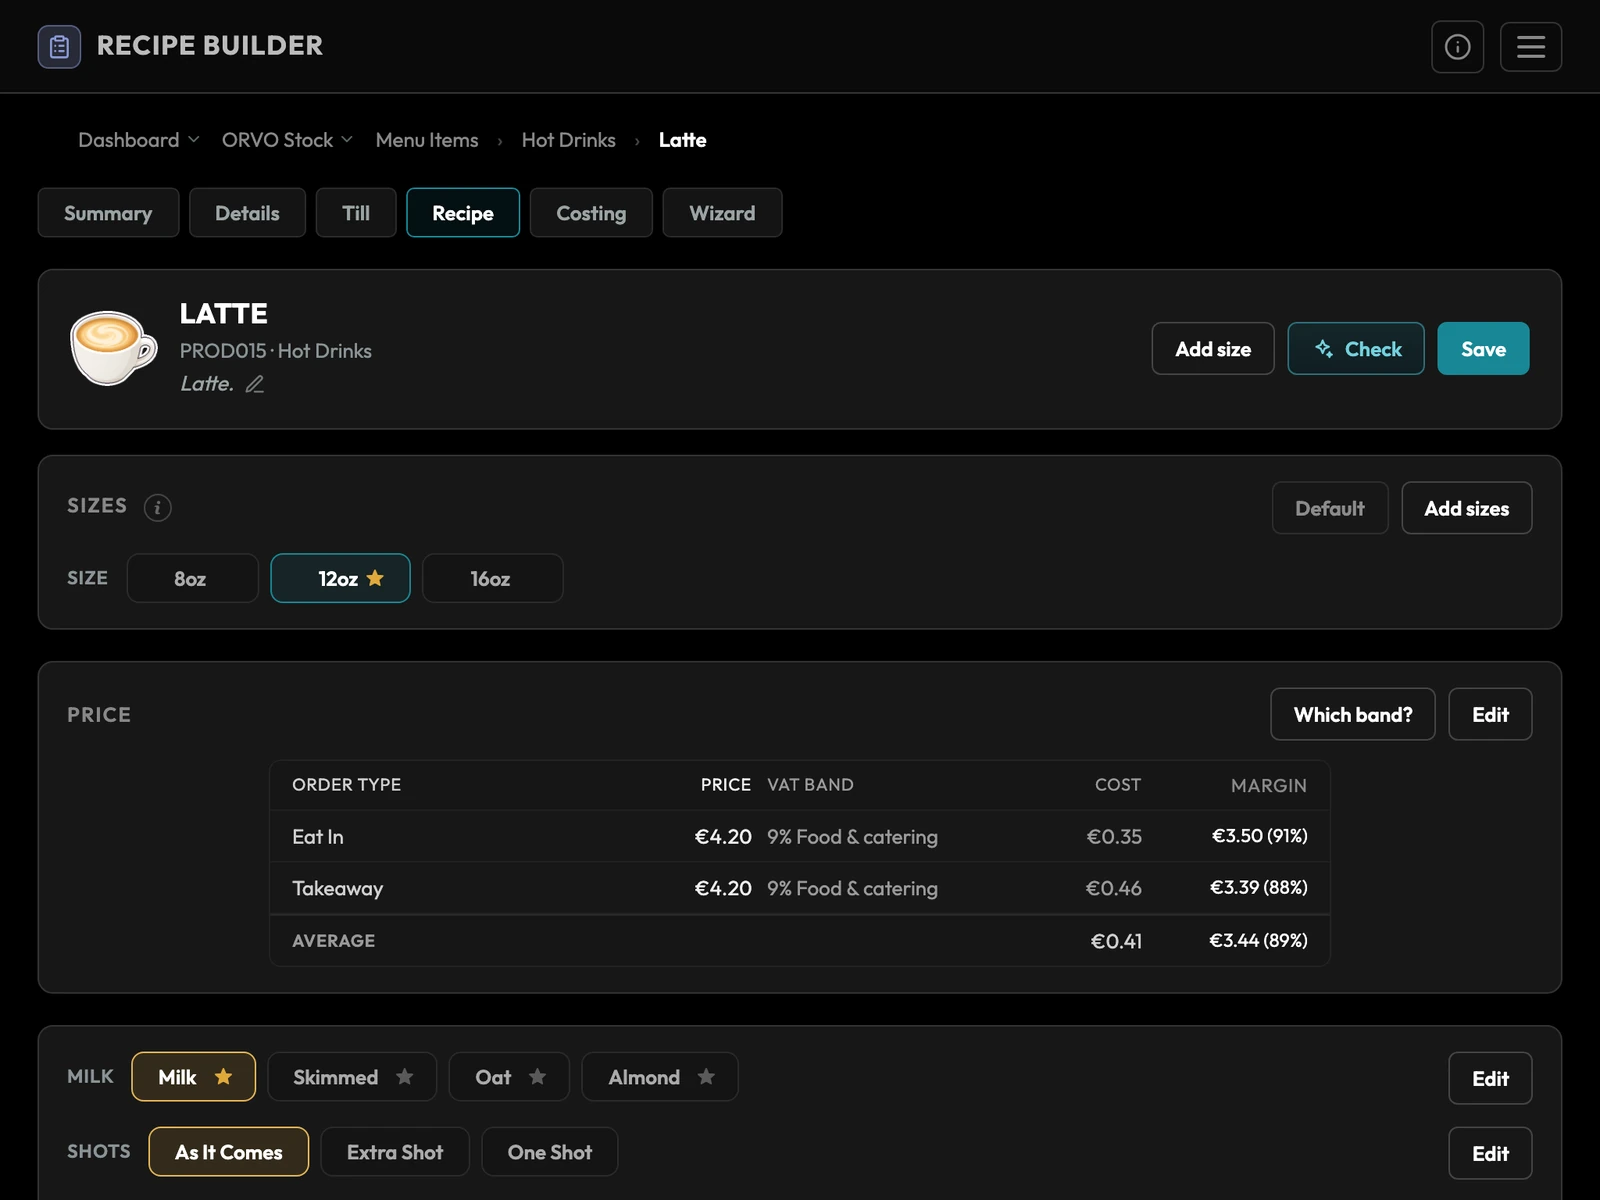
Task: Select the Oat milk option
Action: coord(509,1077)
